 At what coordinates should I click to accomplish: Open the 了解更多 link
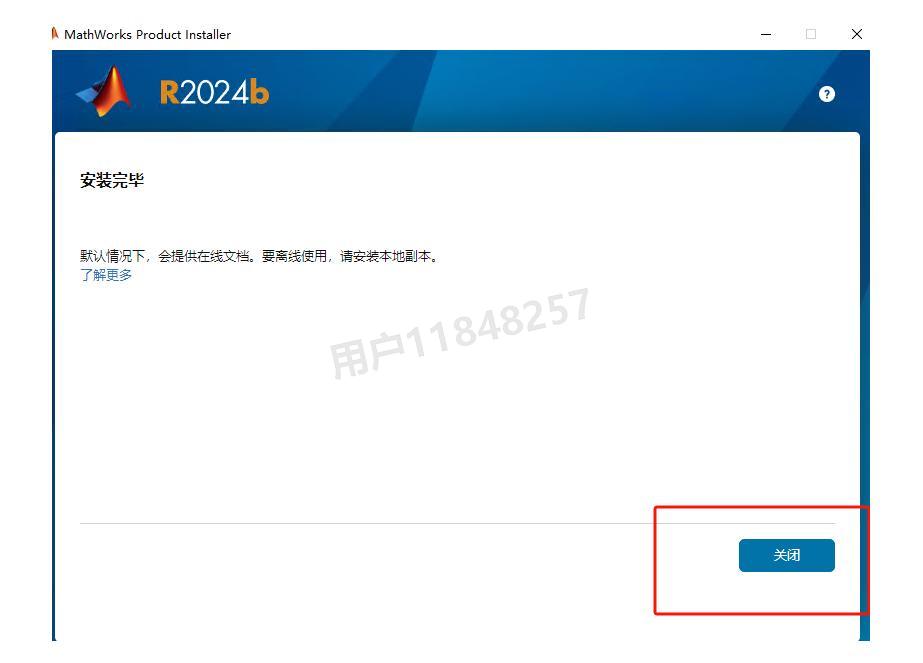(x=106, y=275)
